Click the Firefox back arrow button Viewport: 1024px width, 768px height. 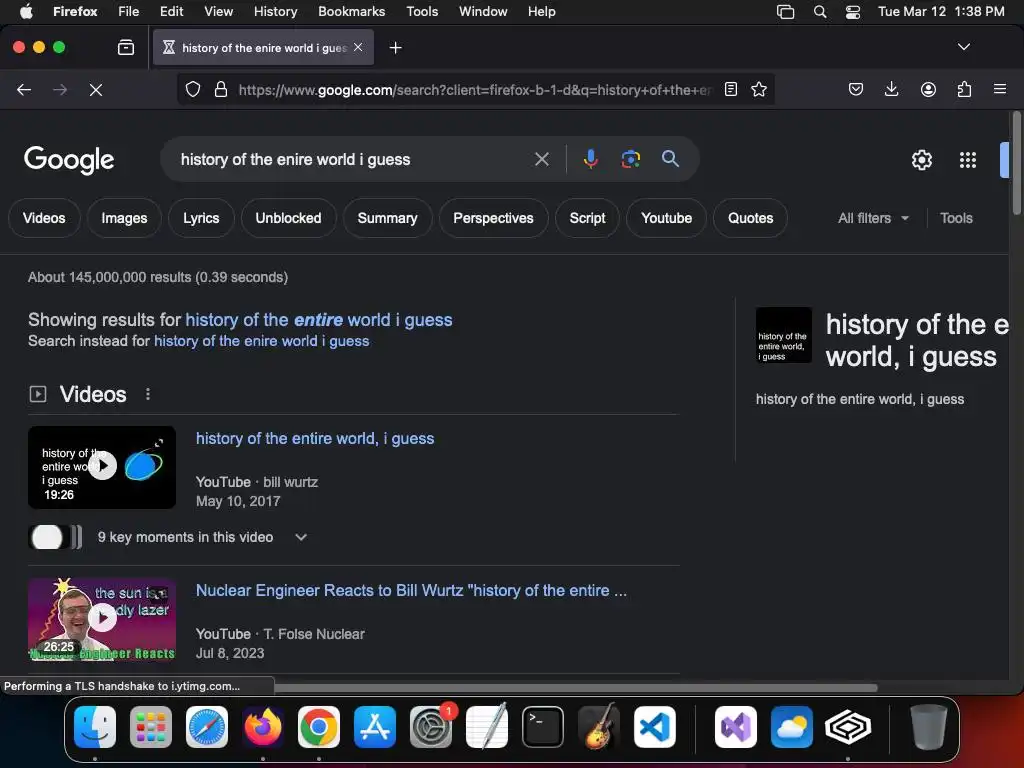(x=24, y=89)
